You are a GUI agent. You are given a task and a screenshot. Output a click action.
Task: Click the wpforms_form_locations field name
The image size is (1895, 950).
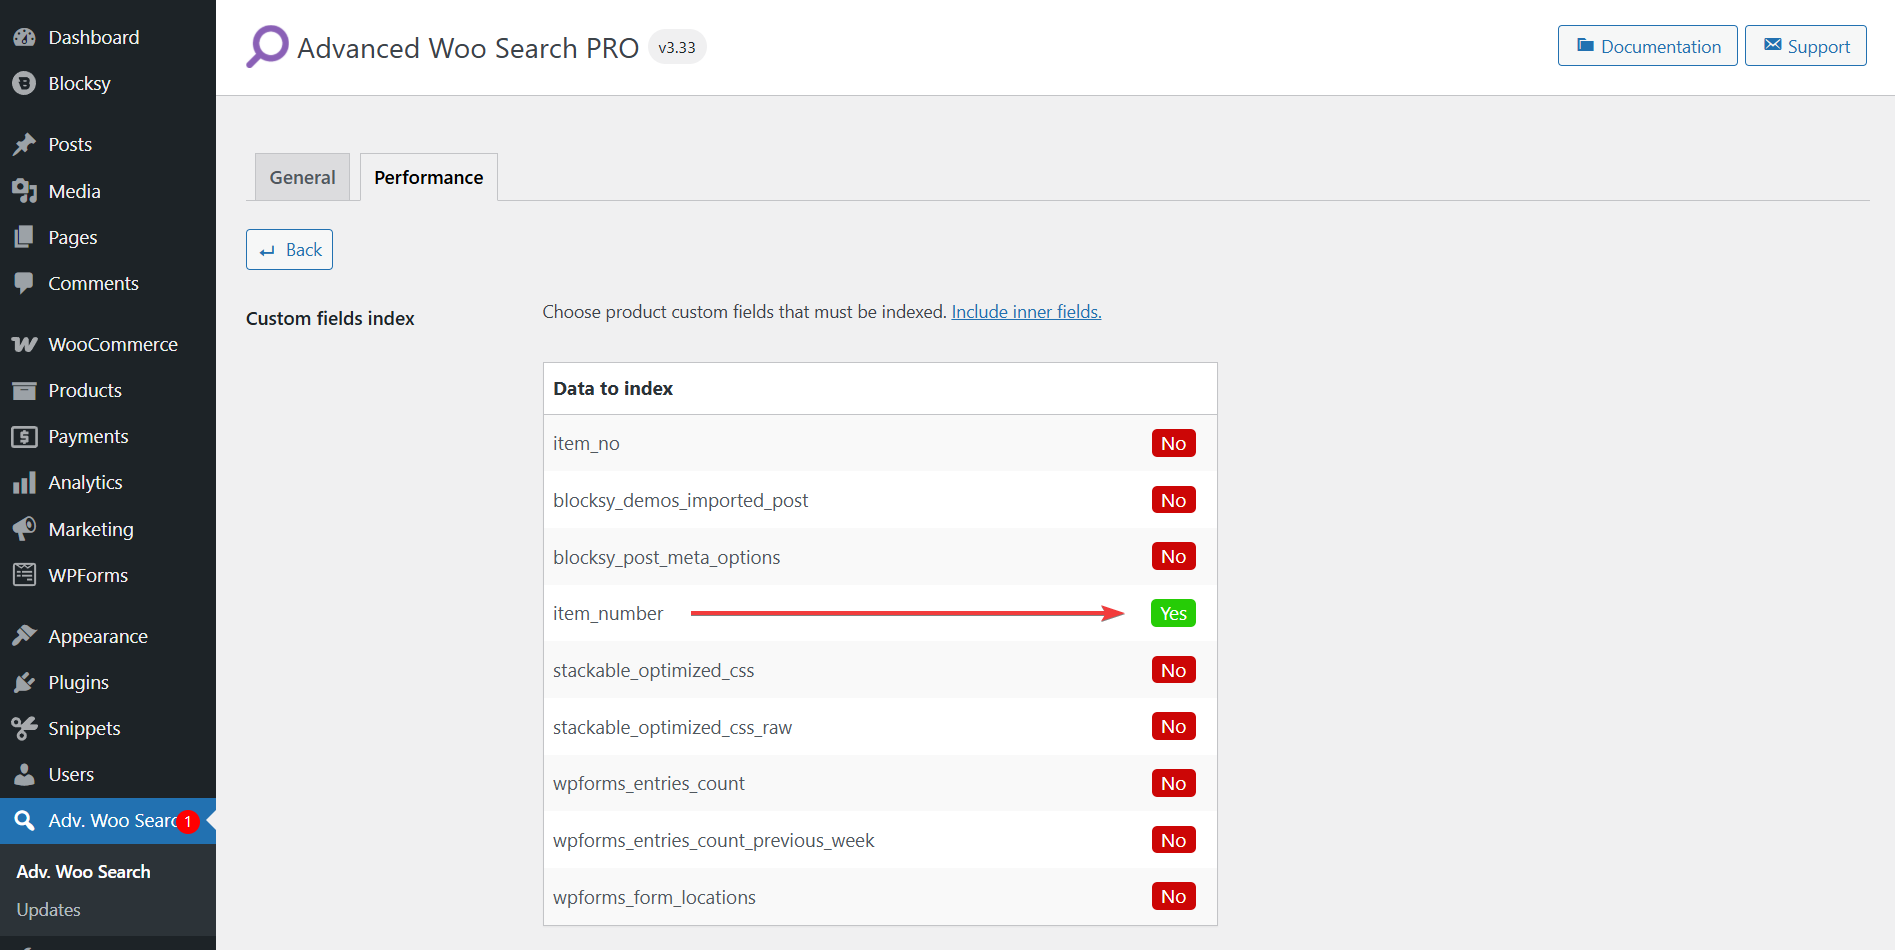(654, 897)
